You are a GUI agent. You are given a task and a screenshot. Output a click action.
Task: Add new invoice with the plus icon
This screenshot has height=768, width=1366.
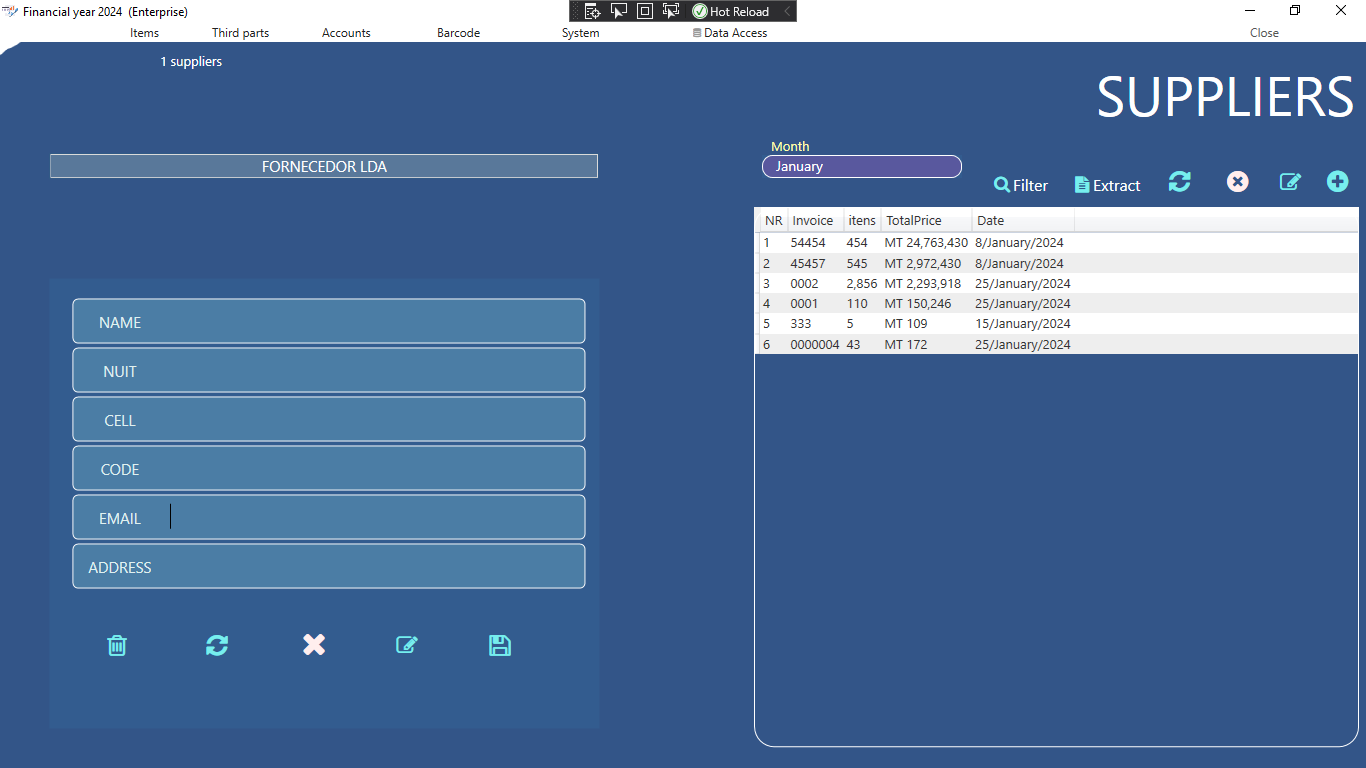point(1337,182)
